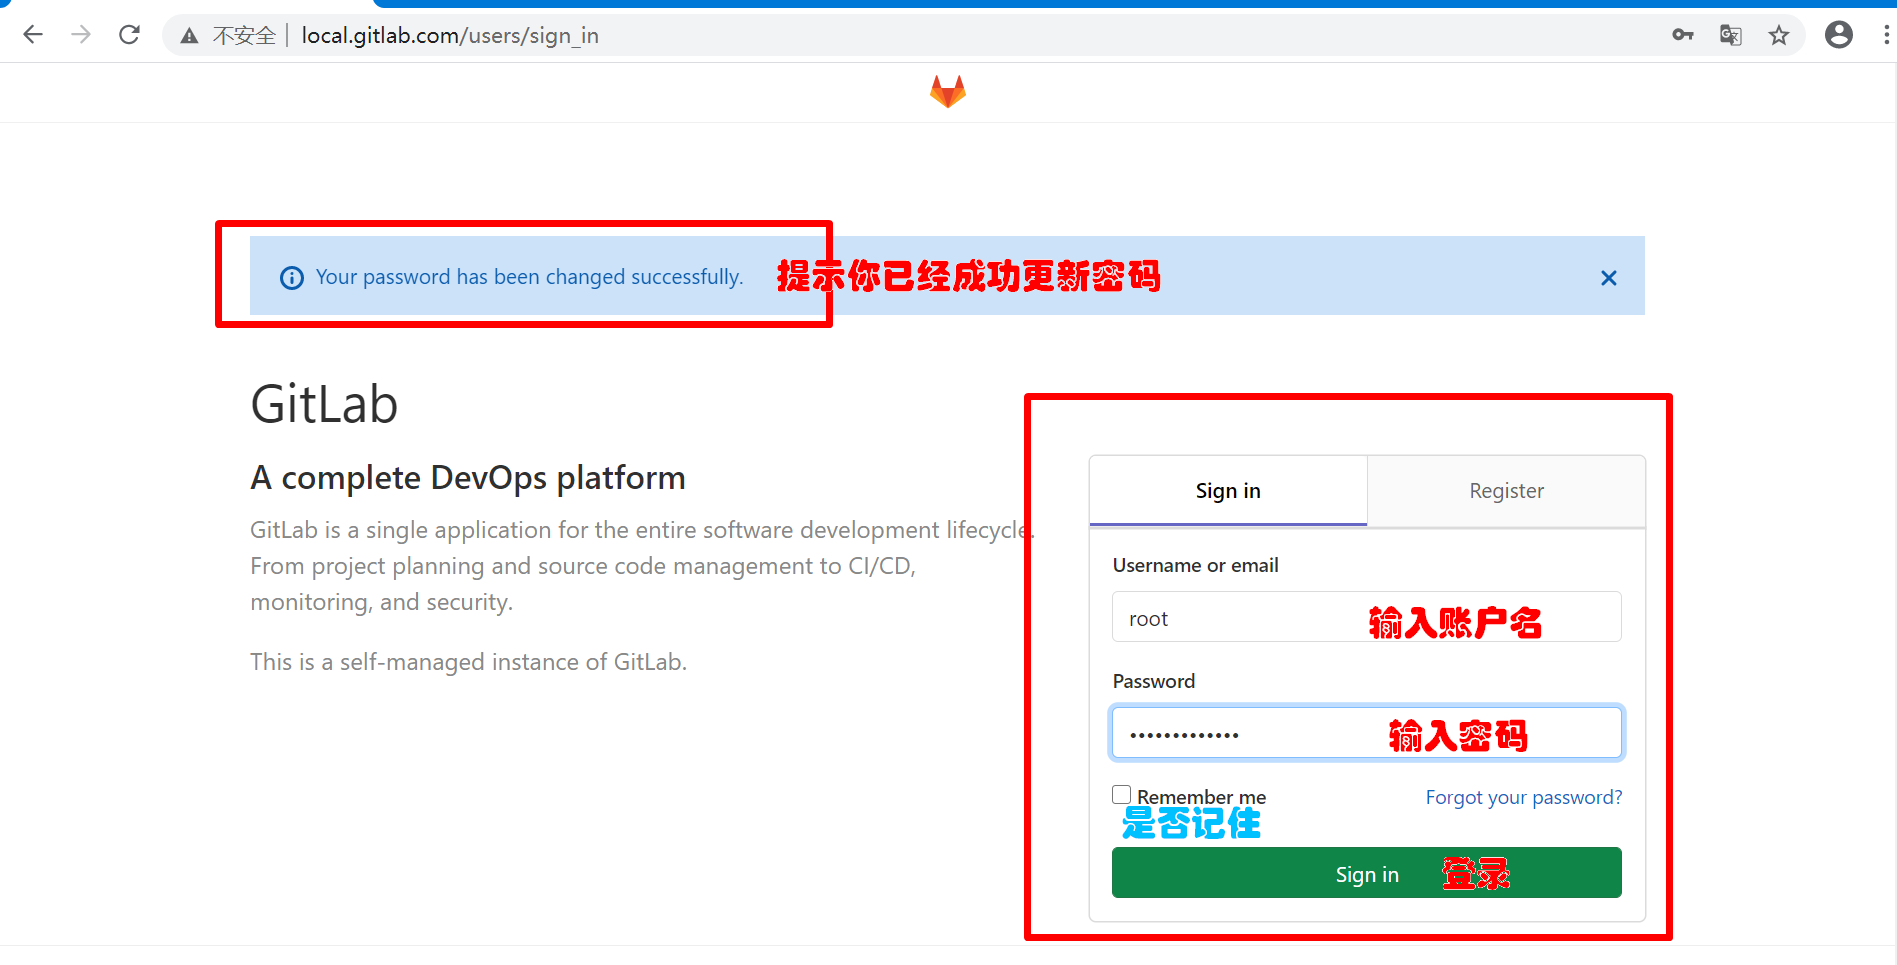Click the 'Your password has been changed successfully.' text
The width and height of the screenshot is (1897, 965).
[x=530, y=277]
